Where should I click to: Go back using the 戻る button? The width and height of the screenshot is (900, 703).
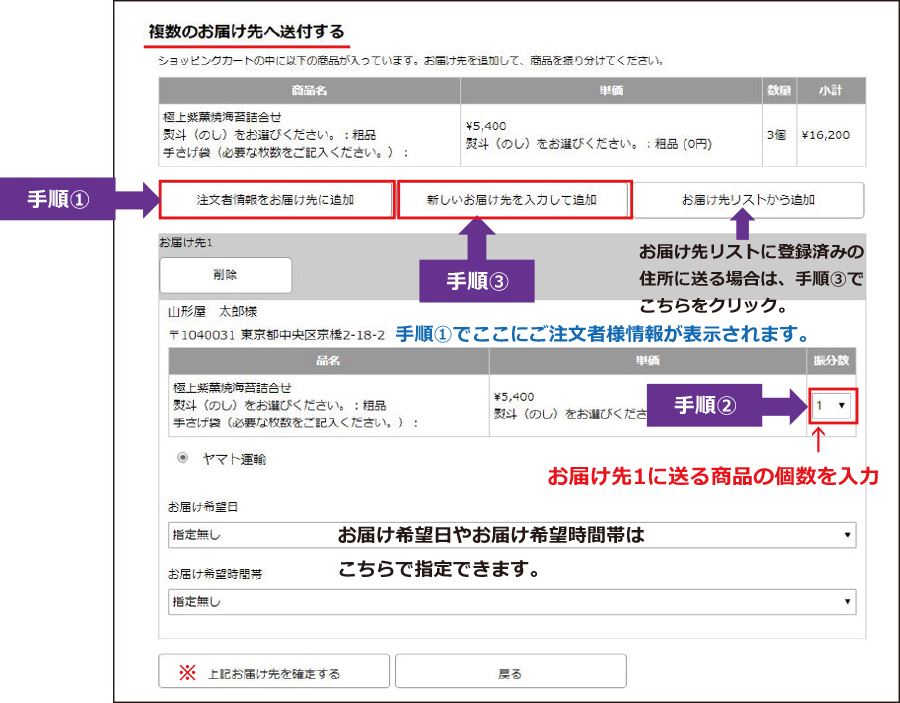point(510,673)
